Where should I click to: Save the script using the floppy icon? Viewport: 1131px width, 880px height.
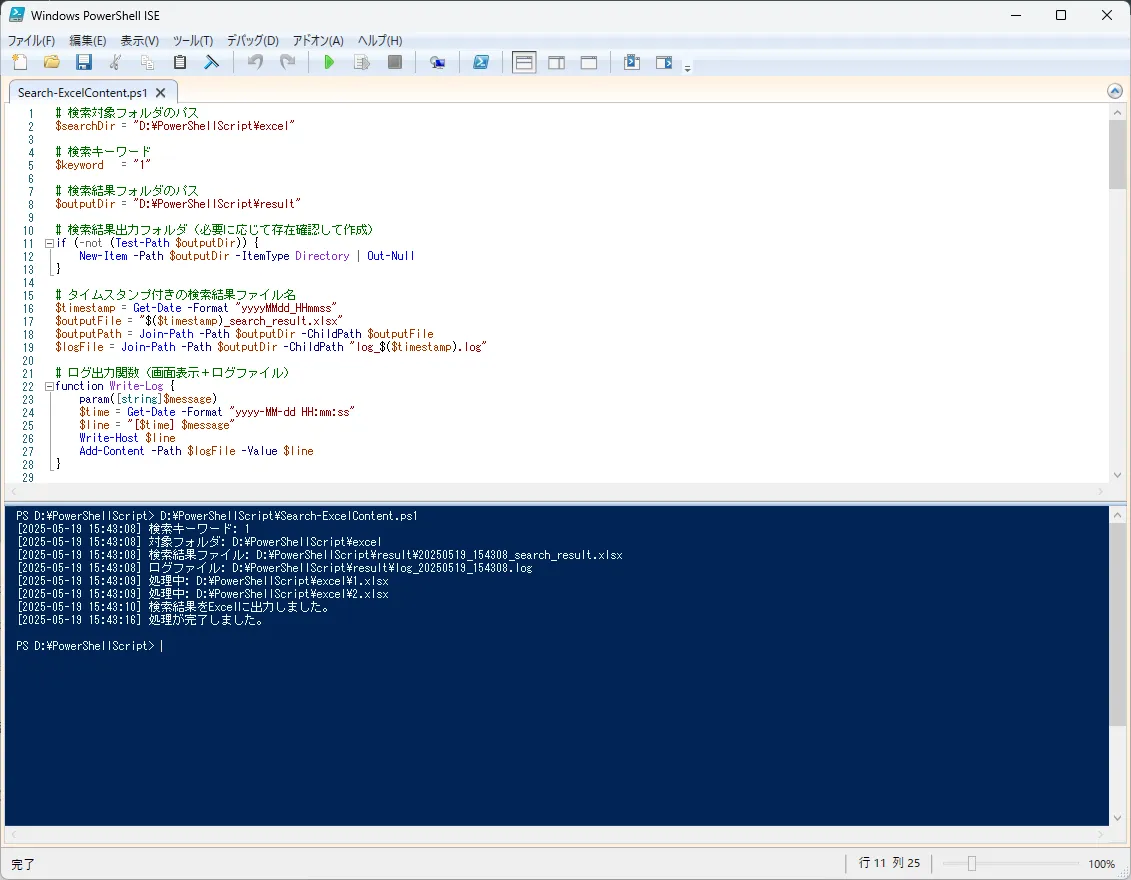click(x=84, y=62)
